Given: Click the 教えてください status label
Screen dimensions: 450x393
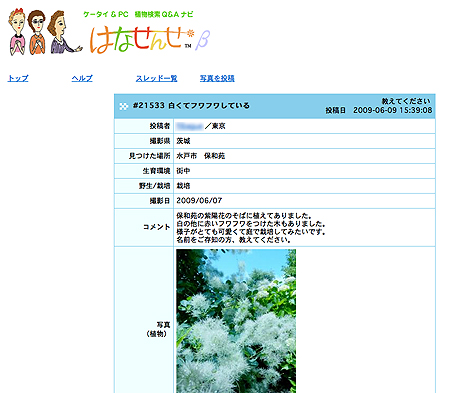Looking at the screenshot, I should click(x=406, y=101).
